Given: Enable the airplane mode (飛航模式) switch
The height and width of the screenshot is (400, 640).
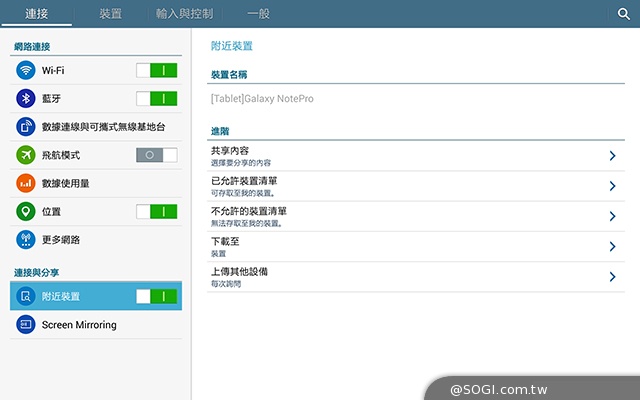Looking at the screenshot, I should pyautogui.click(x=157, y=155).
